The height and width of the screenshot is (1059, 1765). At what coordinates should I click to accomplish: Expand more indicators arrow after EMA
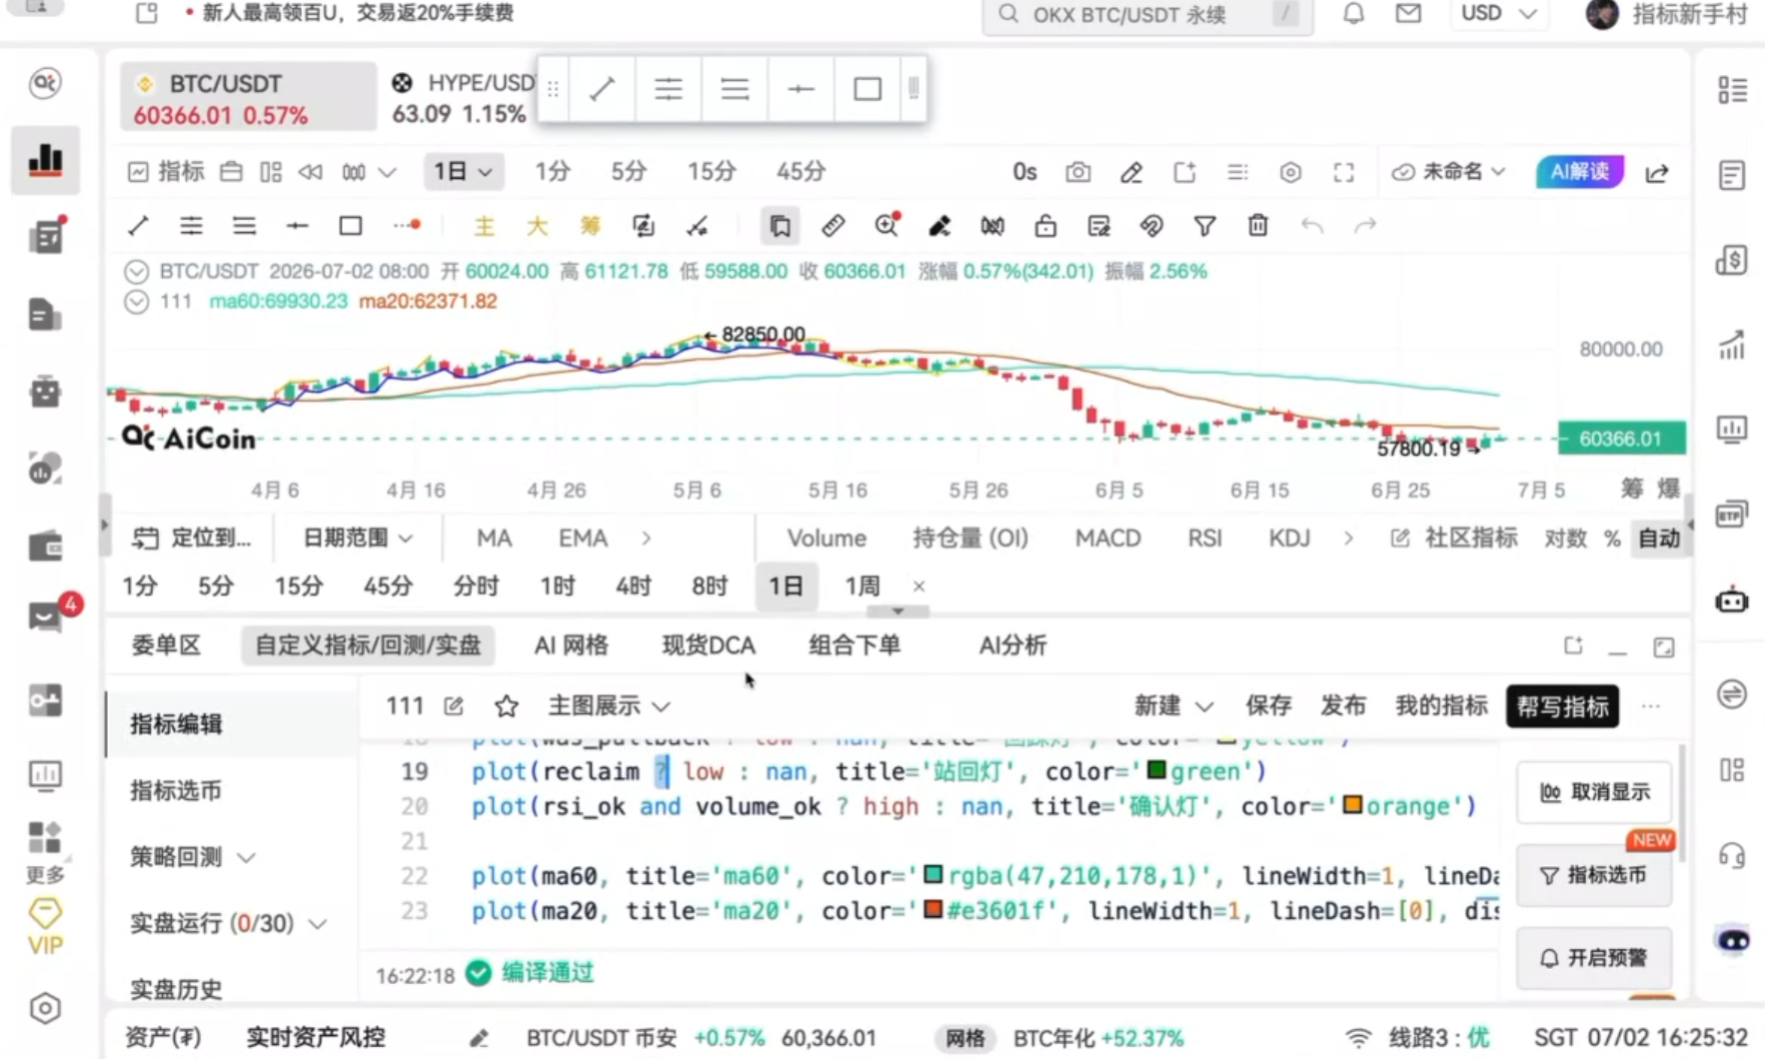[647, 538]
